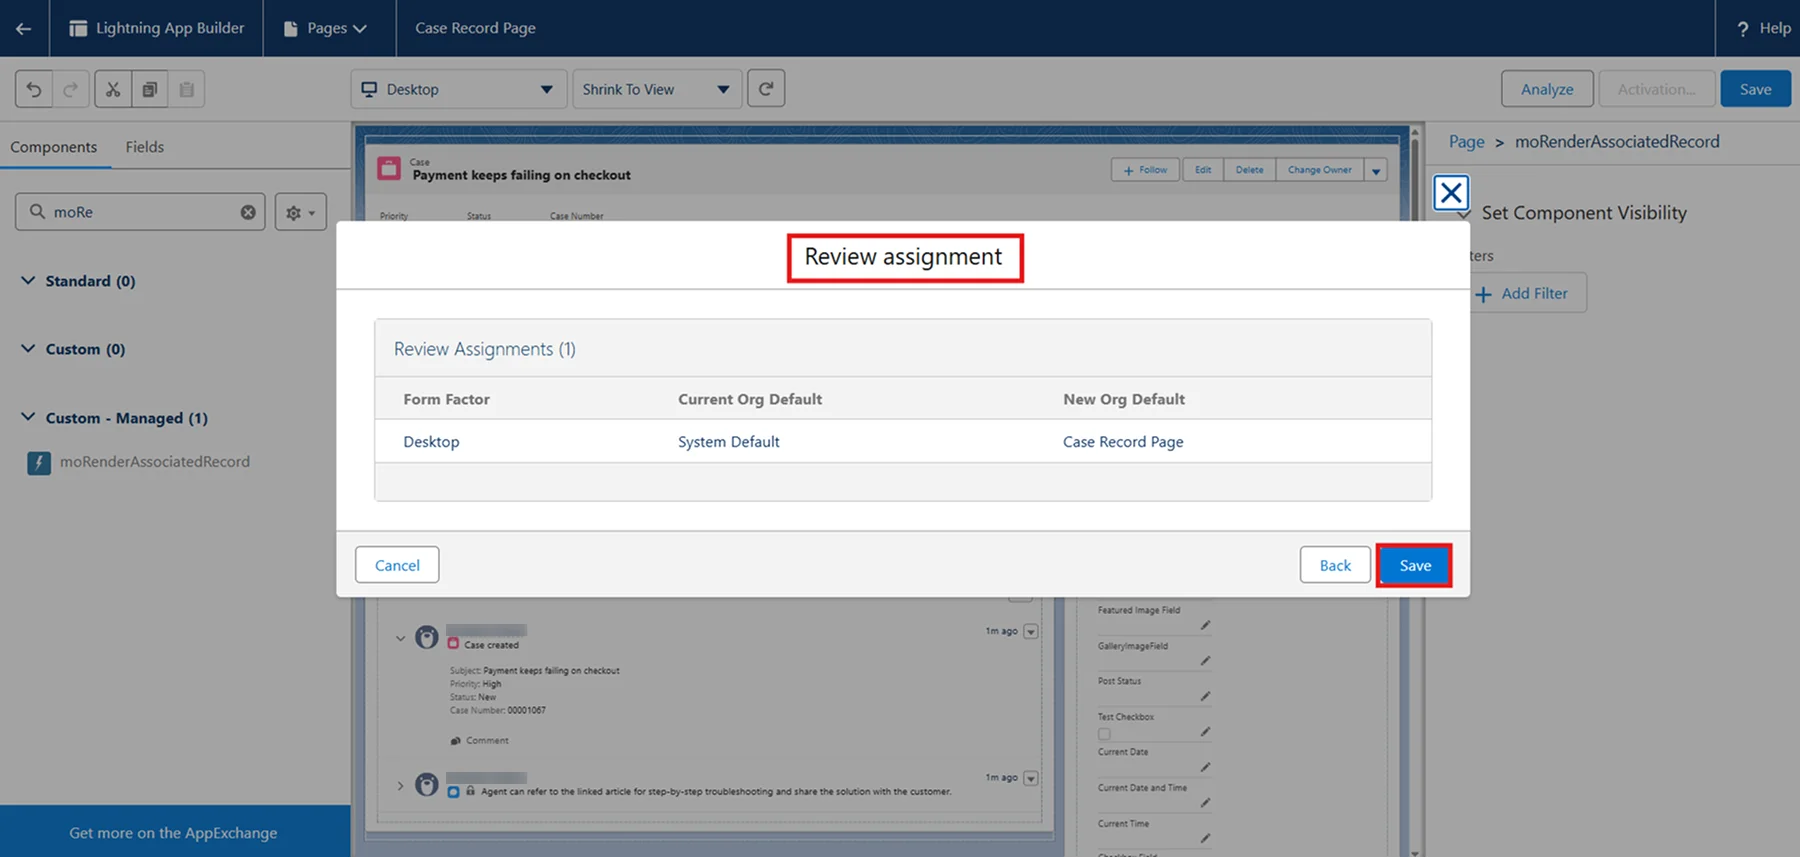Clear the moRe search text
Image resolution: width=1800 pixels, height=858 pixels.
pyautogui.click(x=248, y=212)
